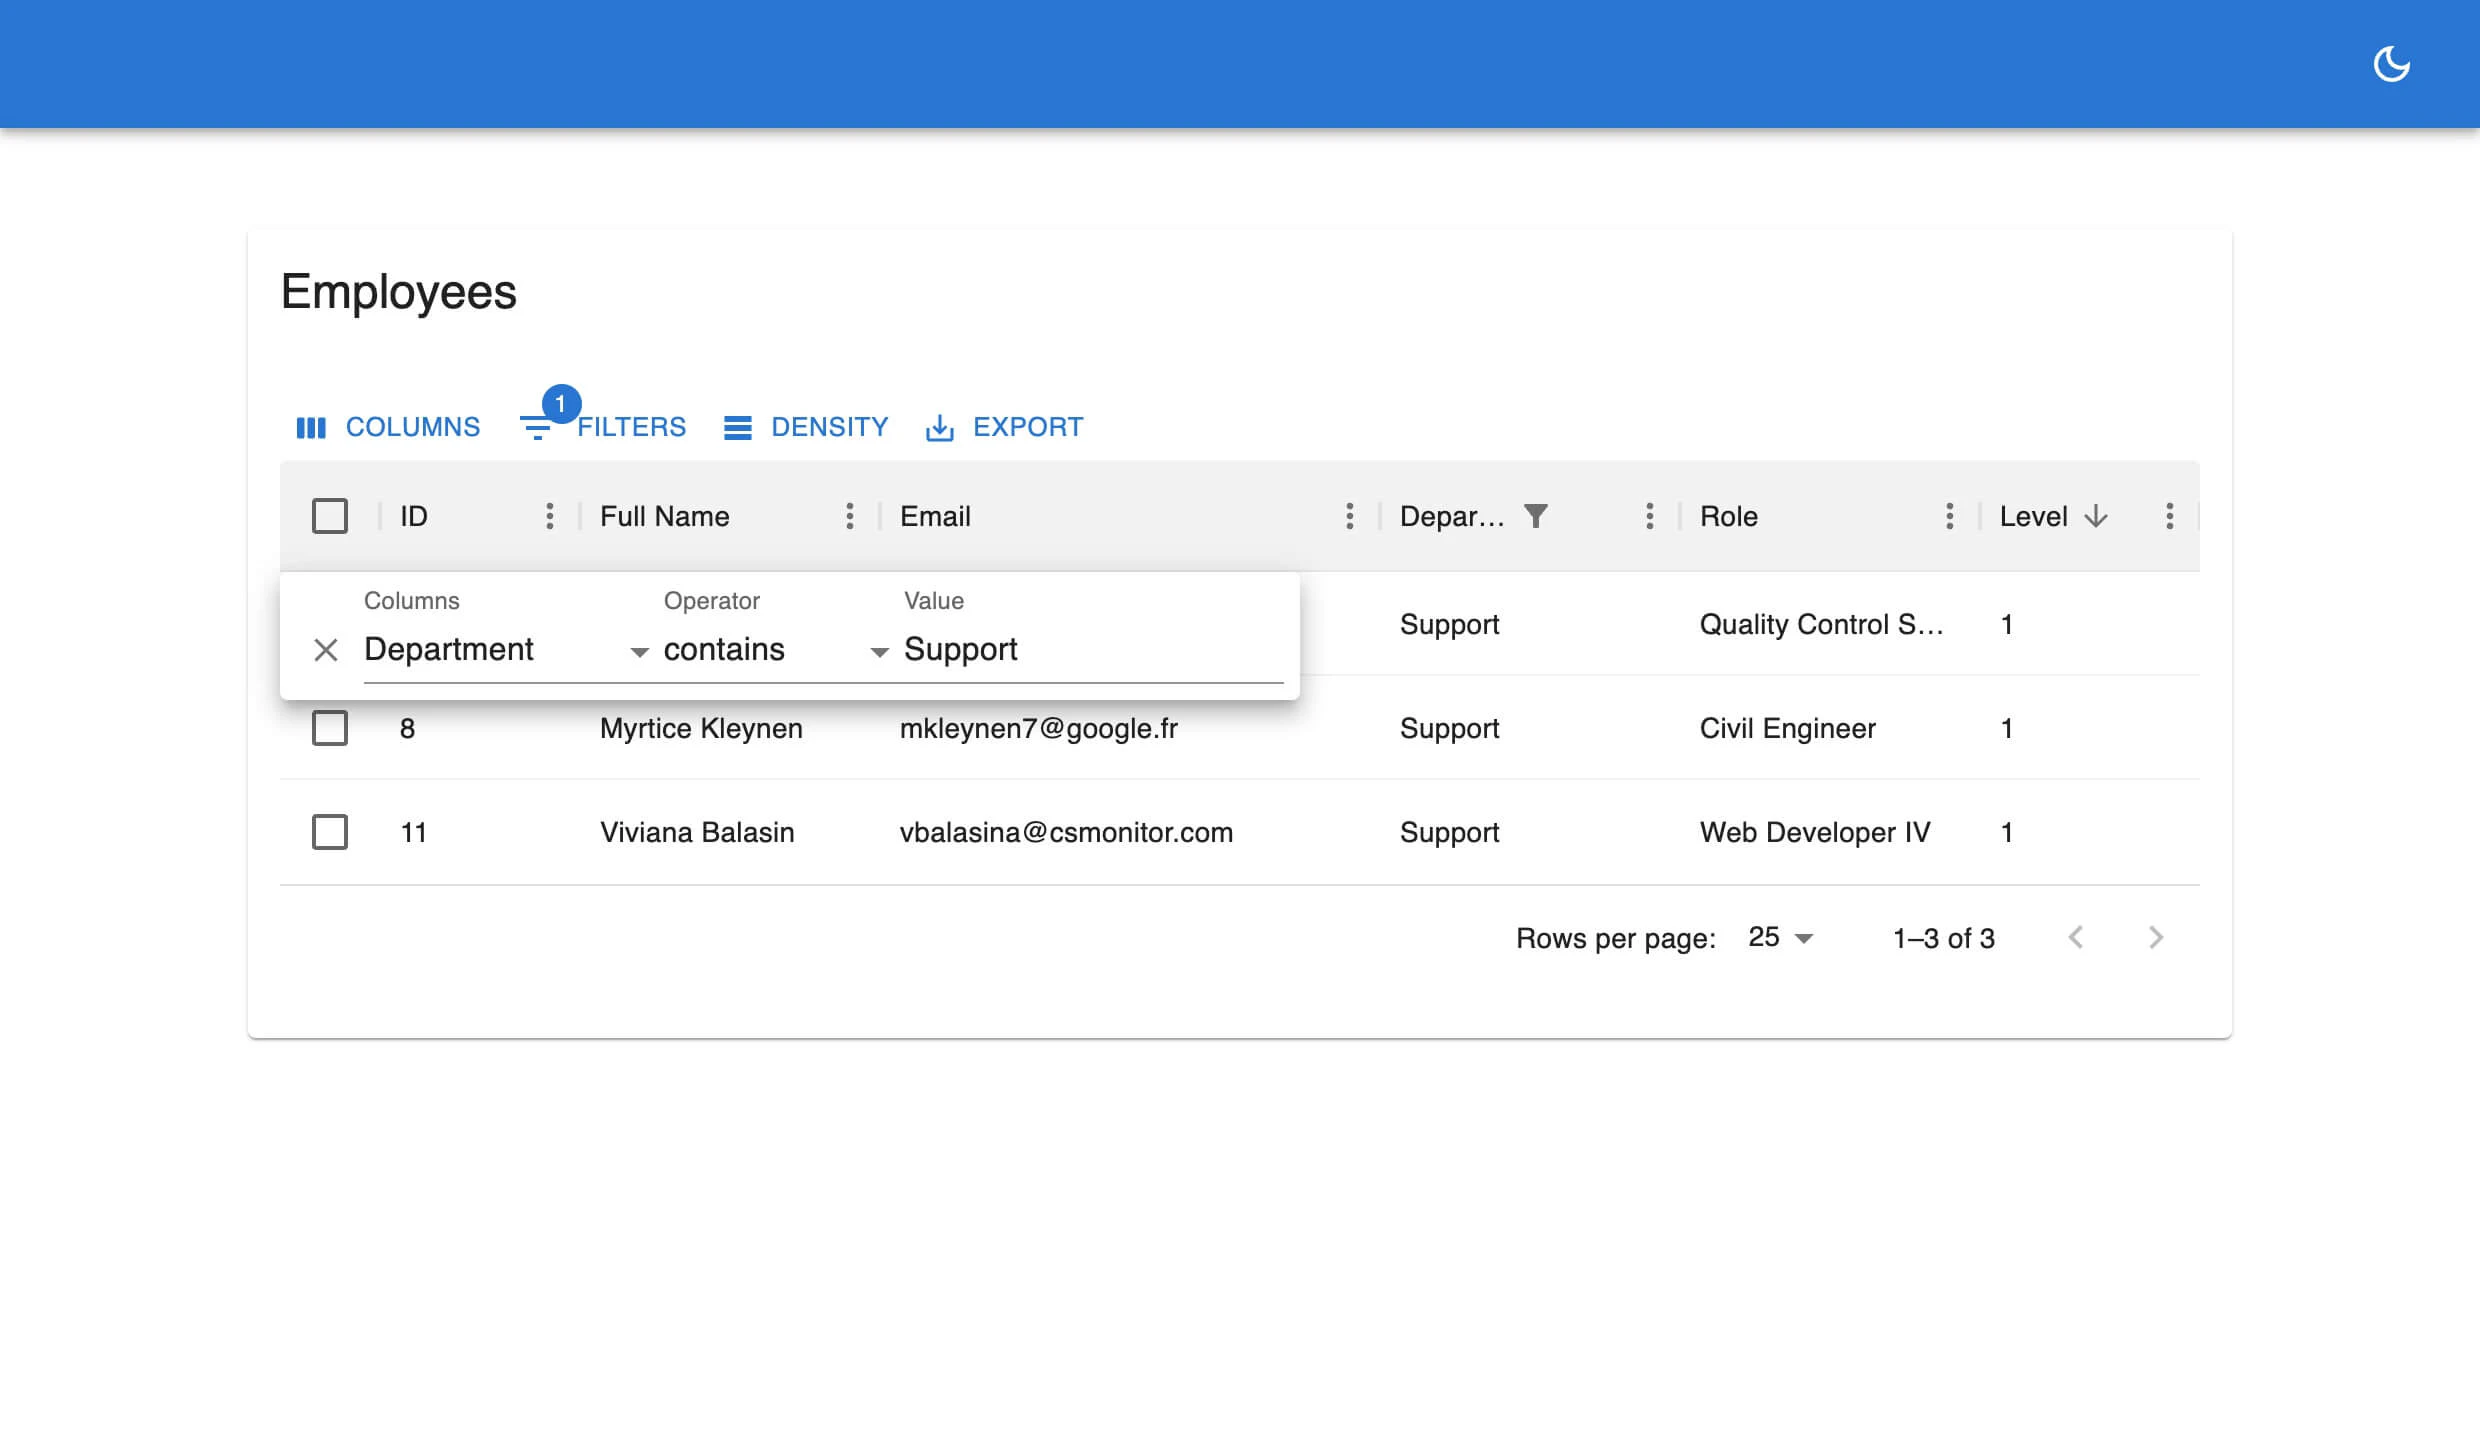This screenshot has width=2480, height=1440.
Task: Open the Role column menu dots
Action: [1949, 516]
